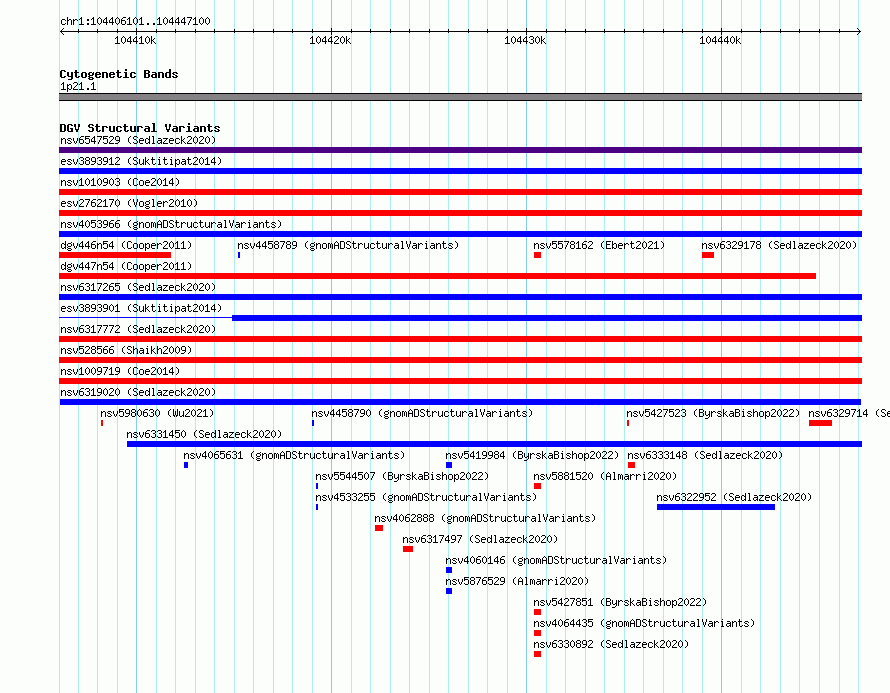Select the purple nsv6547529 variant bar
This screenshot has width=890, height=693.
(460, 150)
